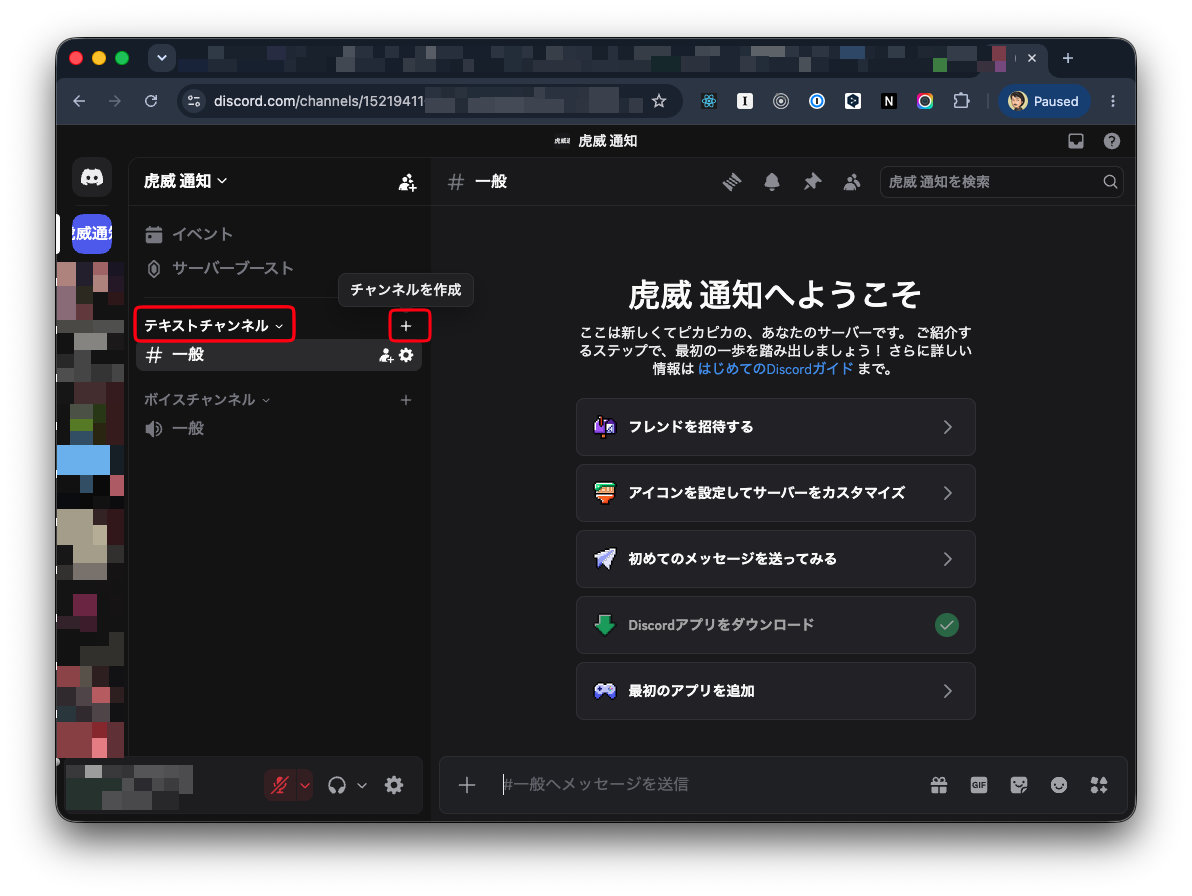Open server menu dropdown 虎威 通知
The height and width of the screenshot is (896, 1192).
point(185,181)
